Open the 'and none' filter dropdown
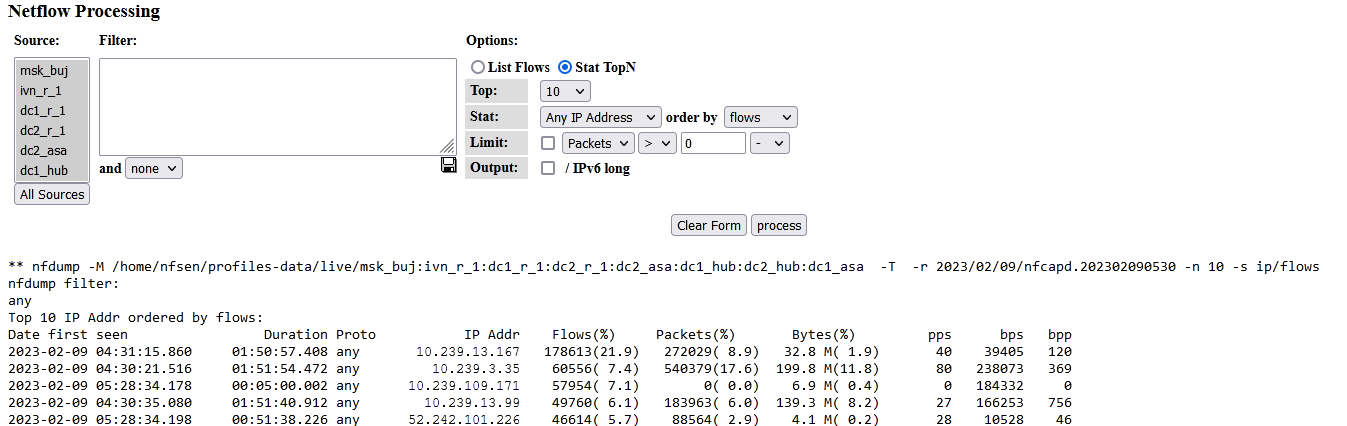This screenshot has width=1347, height=426. click(154, 169)
